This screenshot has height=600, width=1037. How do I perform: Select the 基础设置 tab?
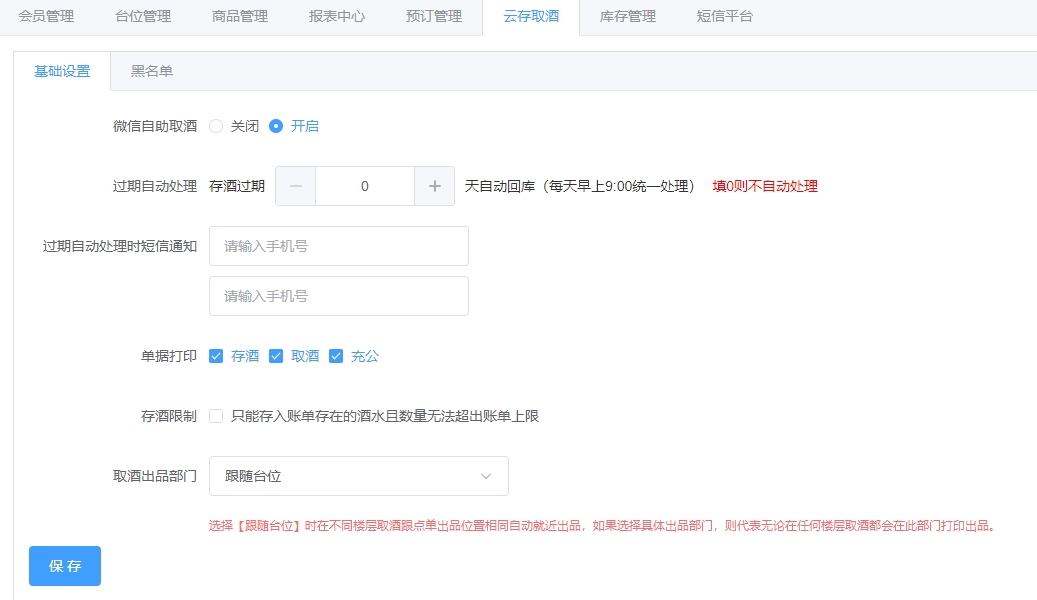click(x=62, y=71)
